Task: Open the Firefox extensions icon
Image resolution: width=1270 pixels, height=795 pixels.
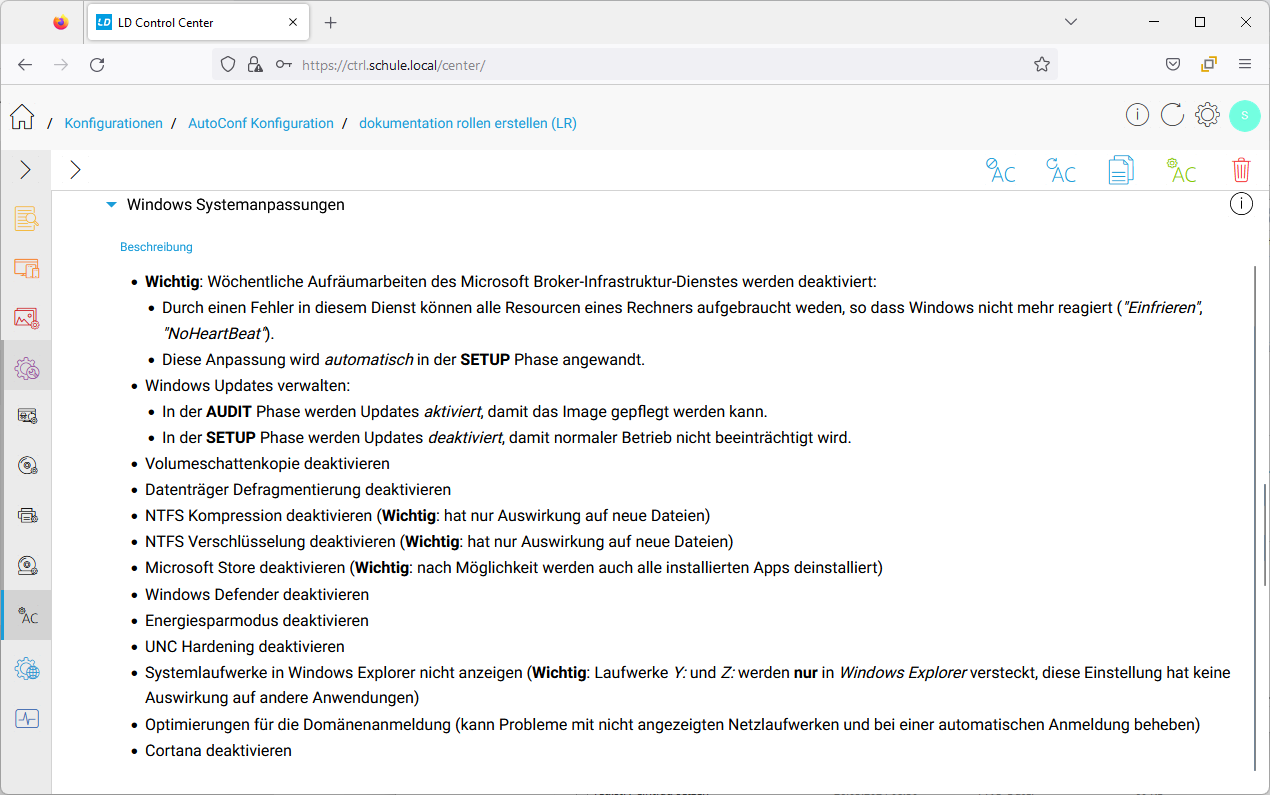Action: click(1209, 64)
